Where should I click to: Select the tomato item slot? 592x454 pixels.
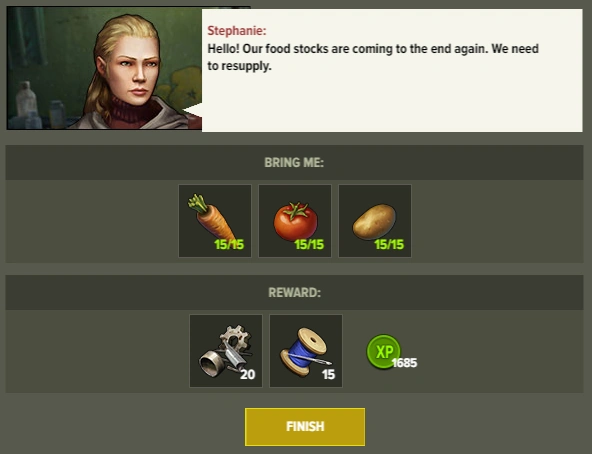click(295, 221)
